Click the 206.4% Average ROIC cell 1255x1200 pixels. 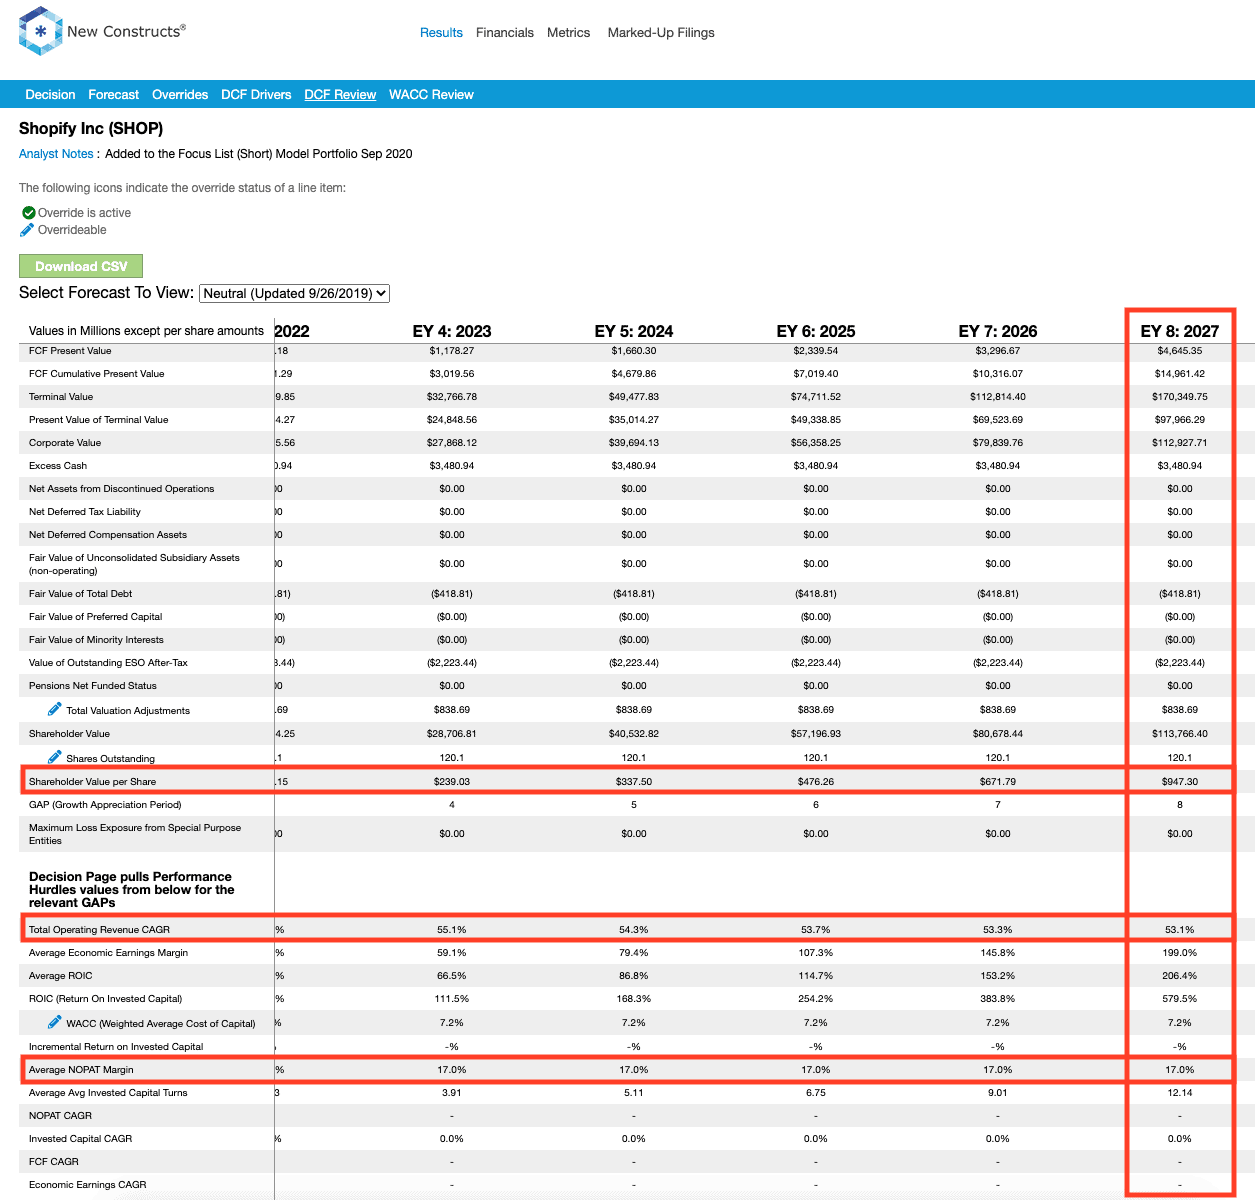point(1180,976)
